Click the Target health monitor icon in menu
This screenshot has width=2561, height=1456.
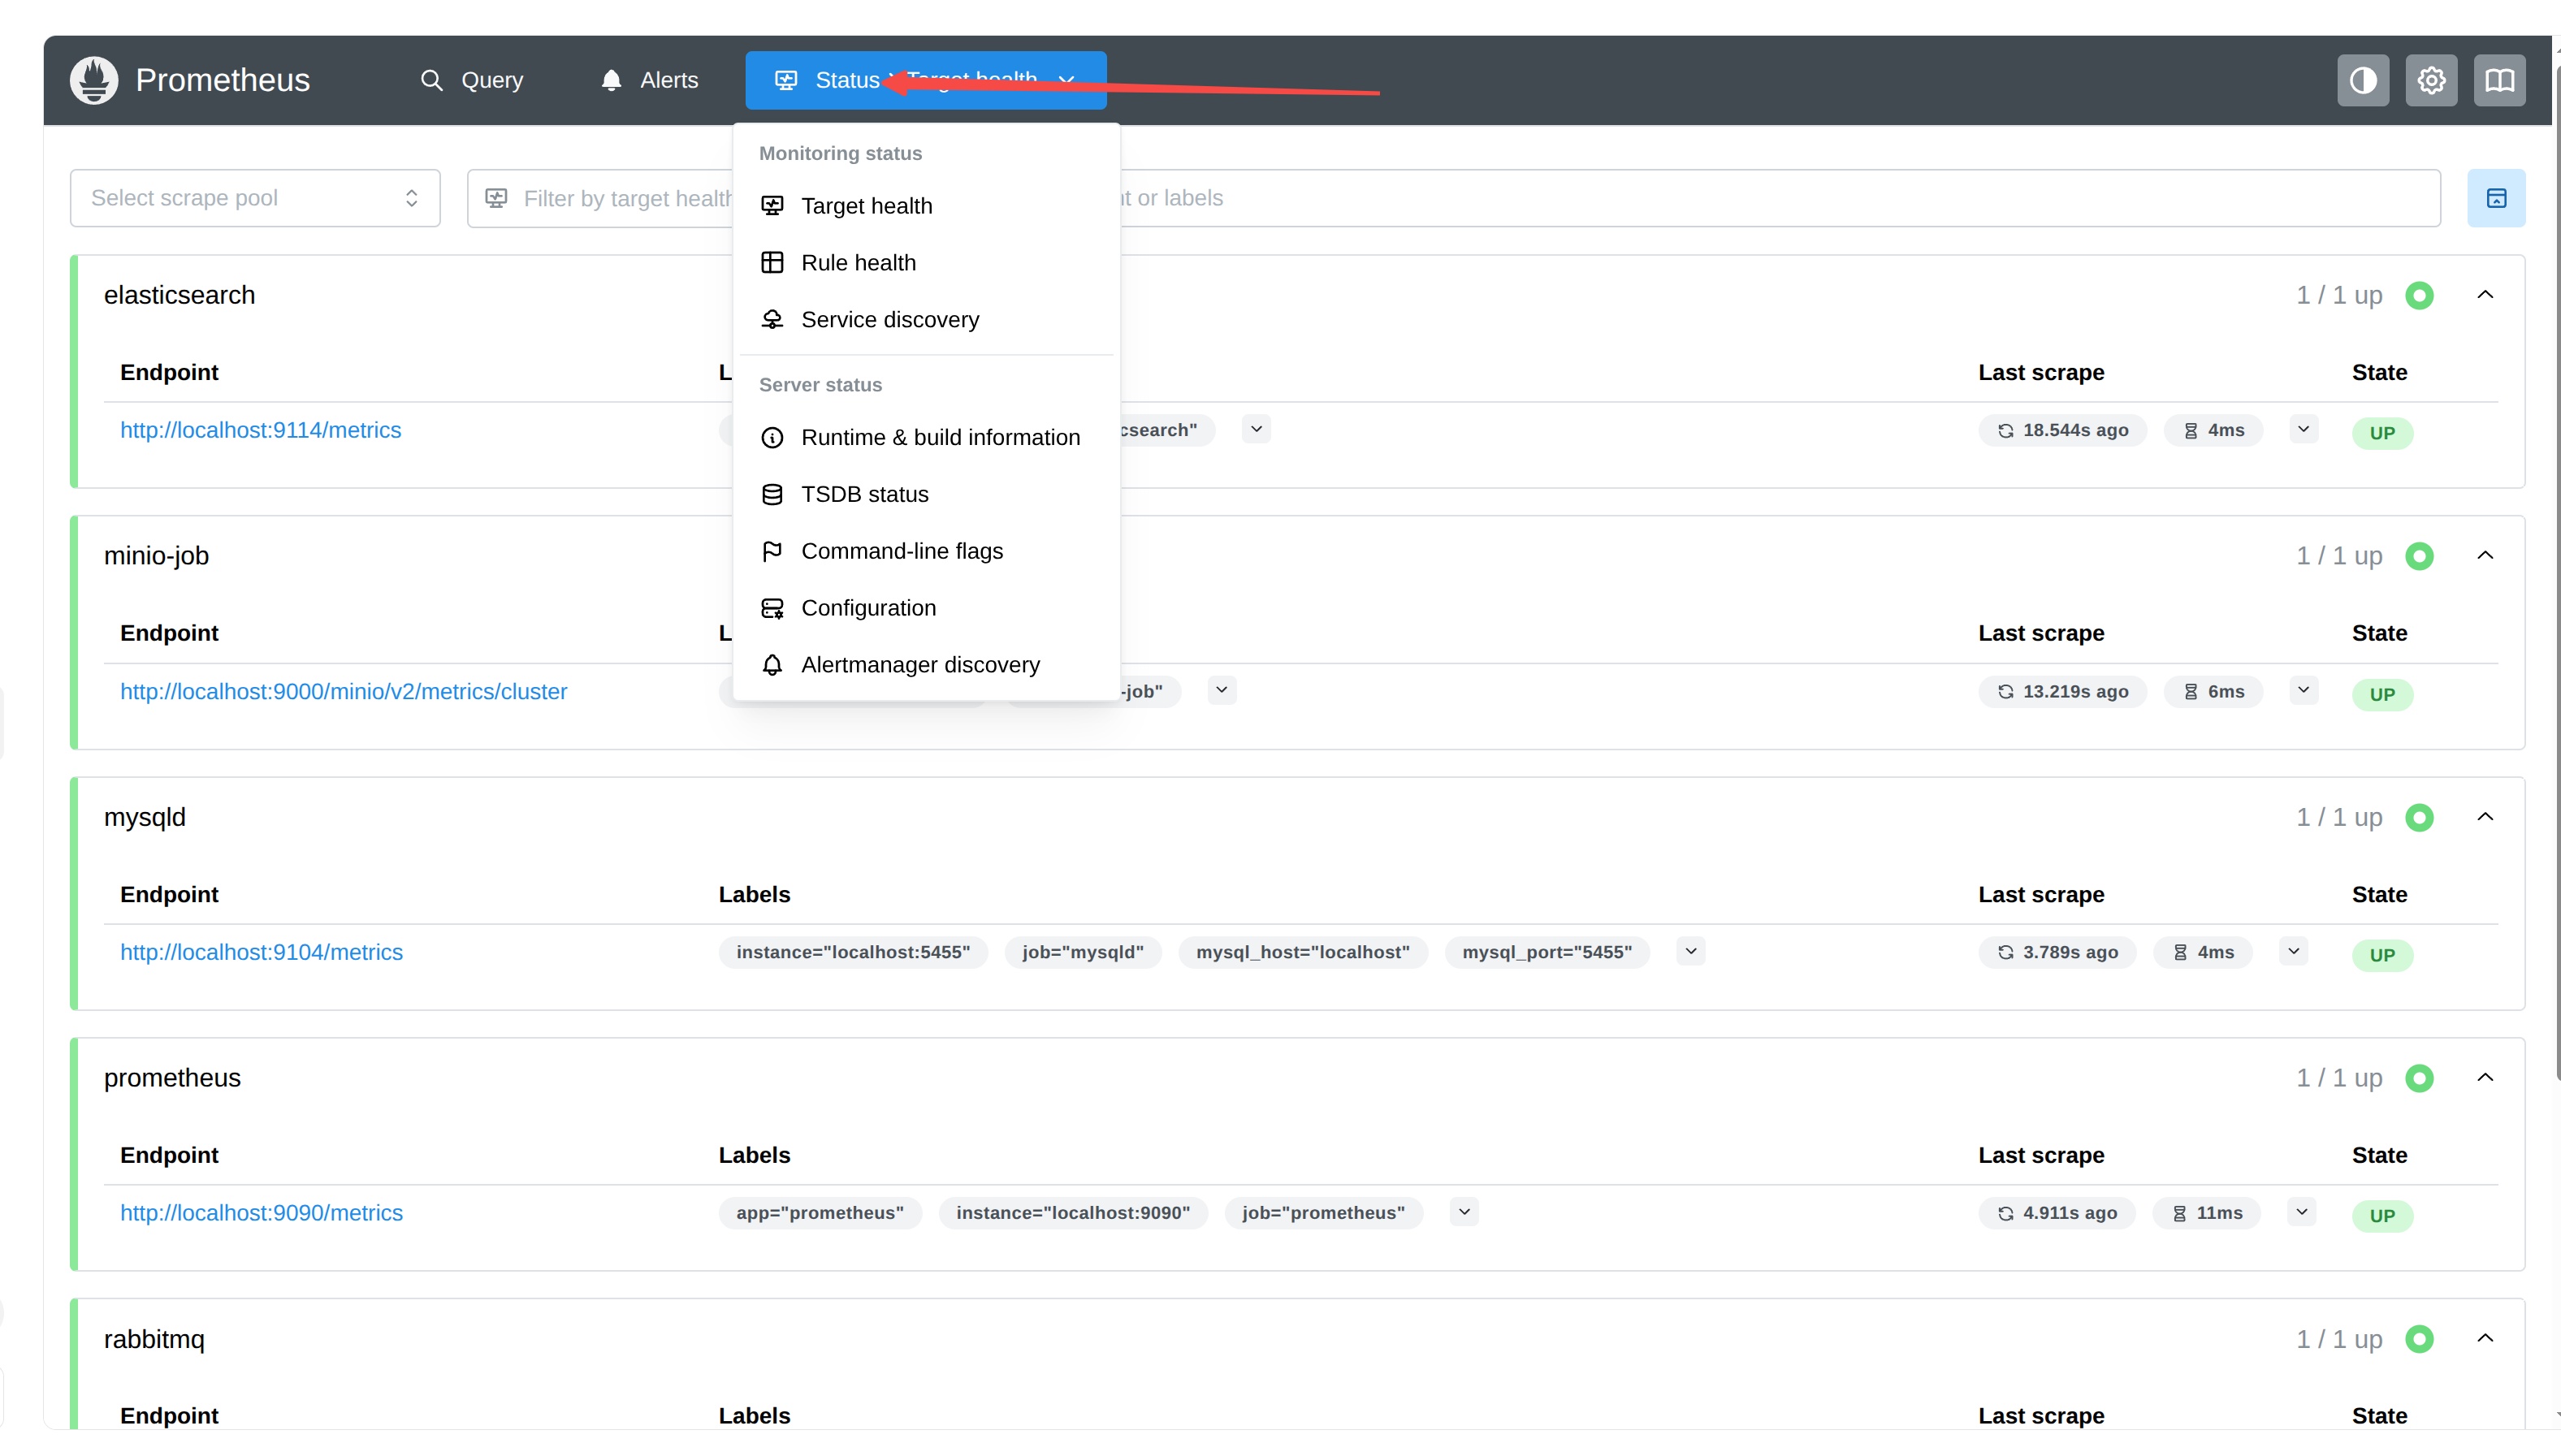click(x=772, y=206)
